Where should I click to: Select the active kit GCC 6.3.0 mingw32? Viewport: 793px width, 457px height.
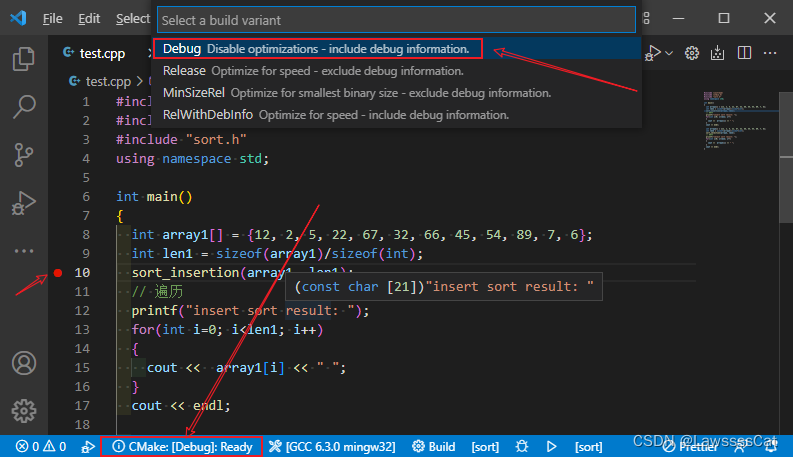[332, 447]
